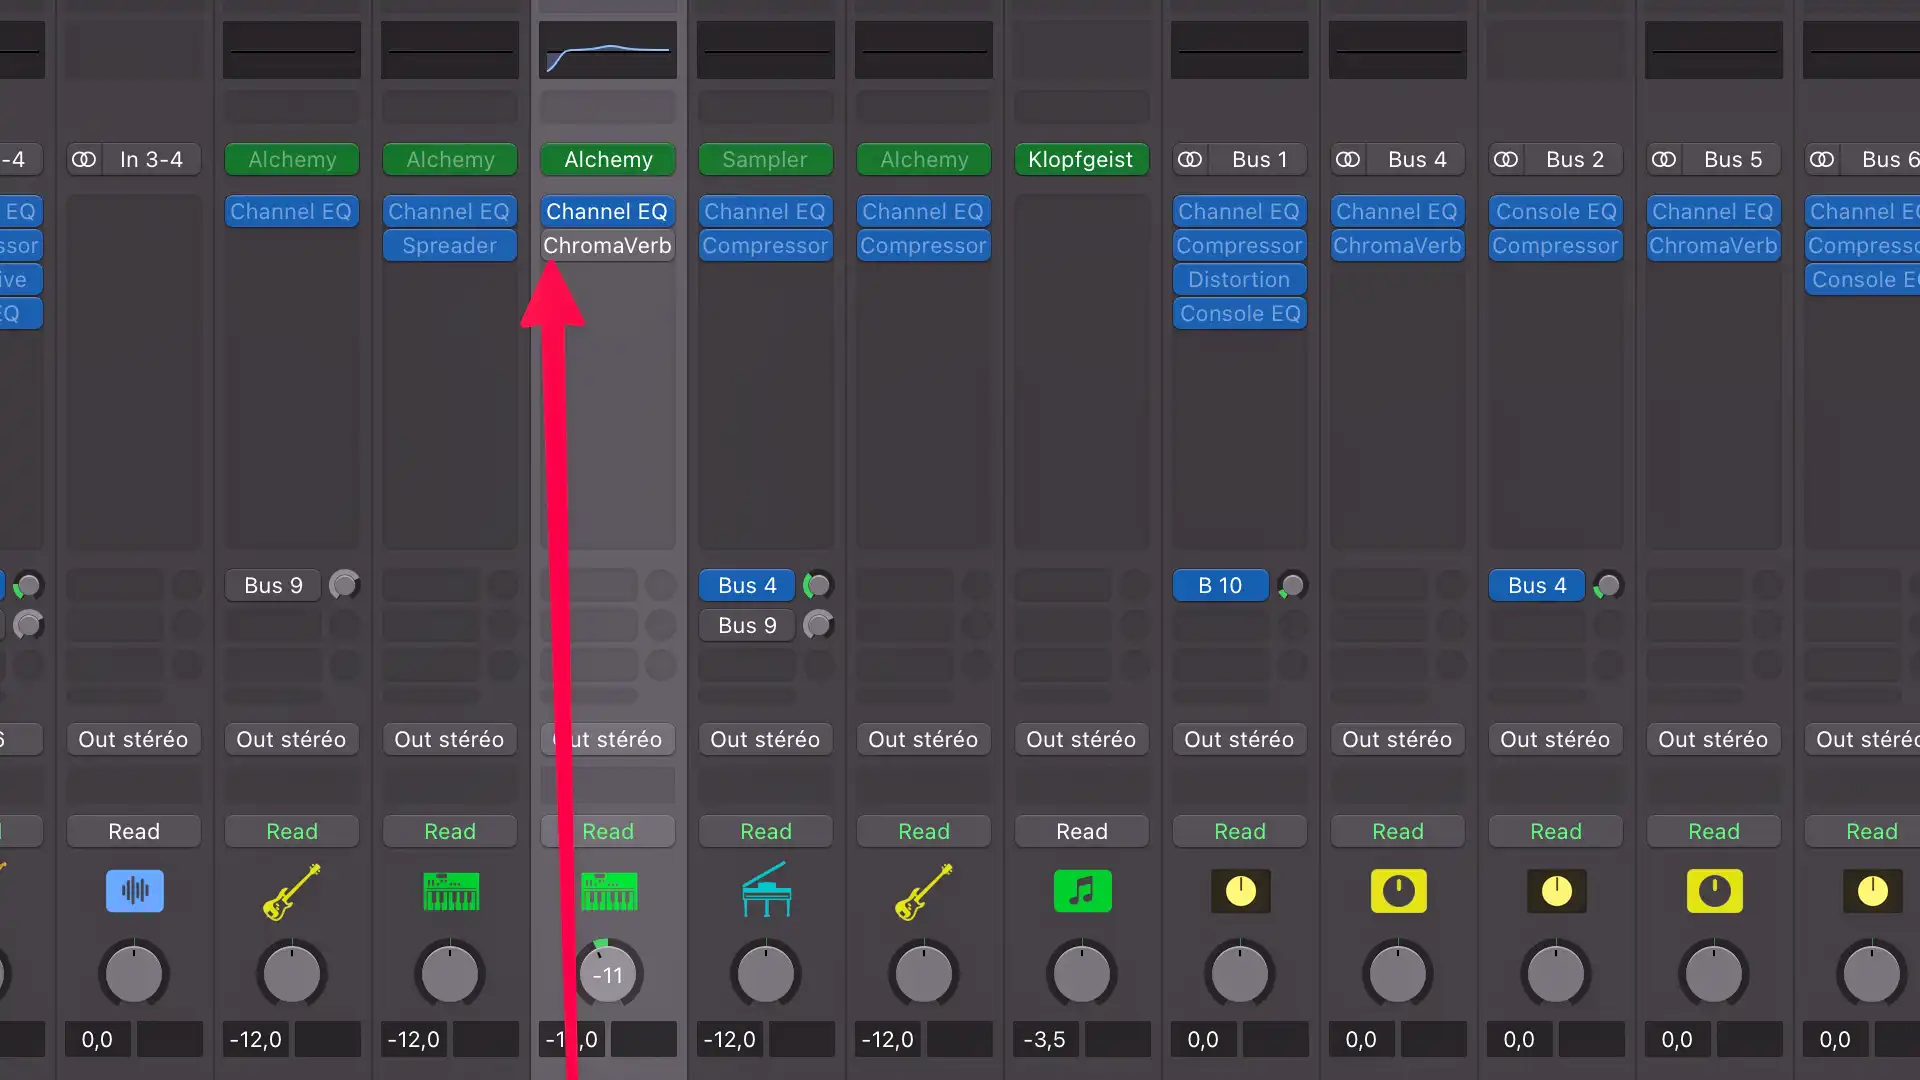Open Compressor plug-in on the Sampler strip
Image resolution: width=1920 pixels, height=1080 pixels.
click(766, 245)
